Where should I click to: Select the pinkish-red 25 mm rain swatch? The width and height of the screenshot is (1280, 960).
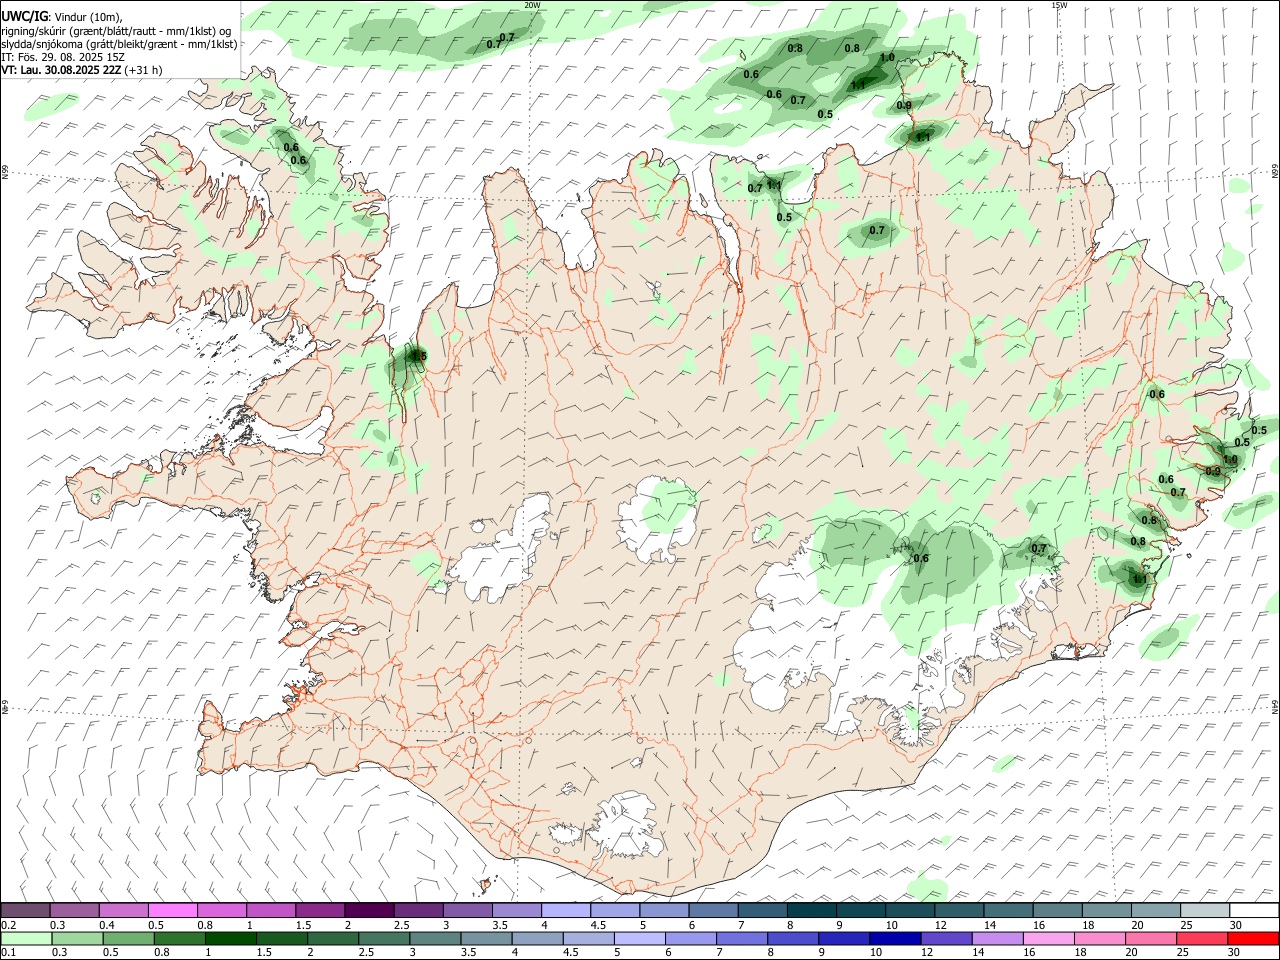(x=1201, y=939)
